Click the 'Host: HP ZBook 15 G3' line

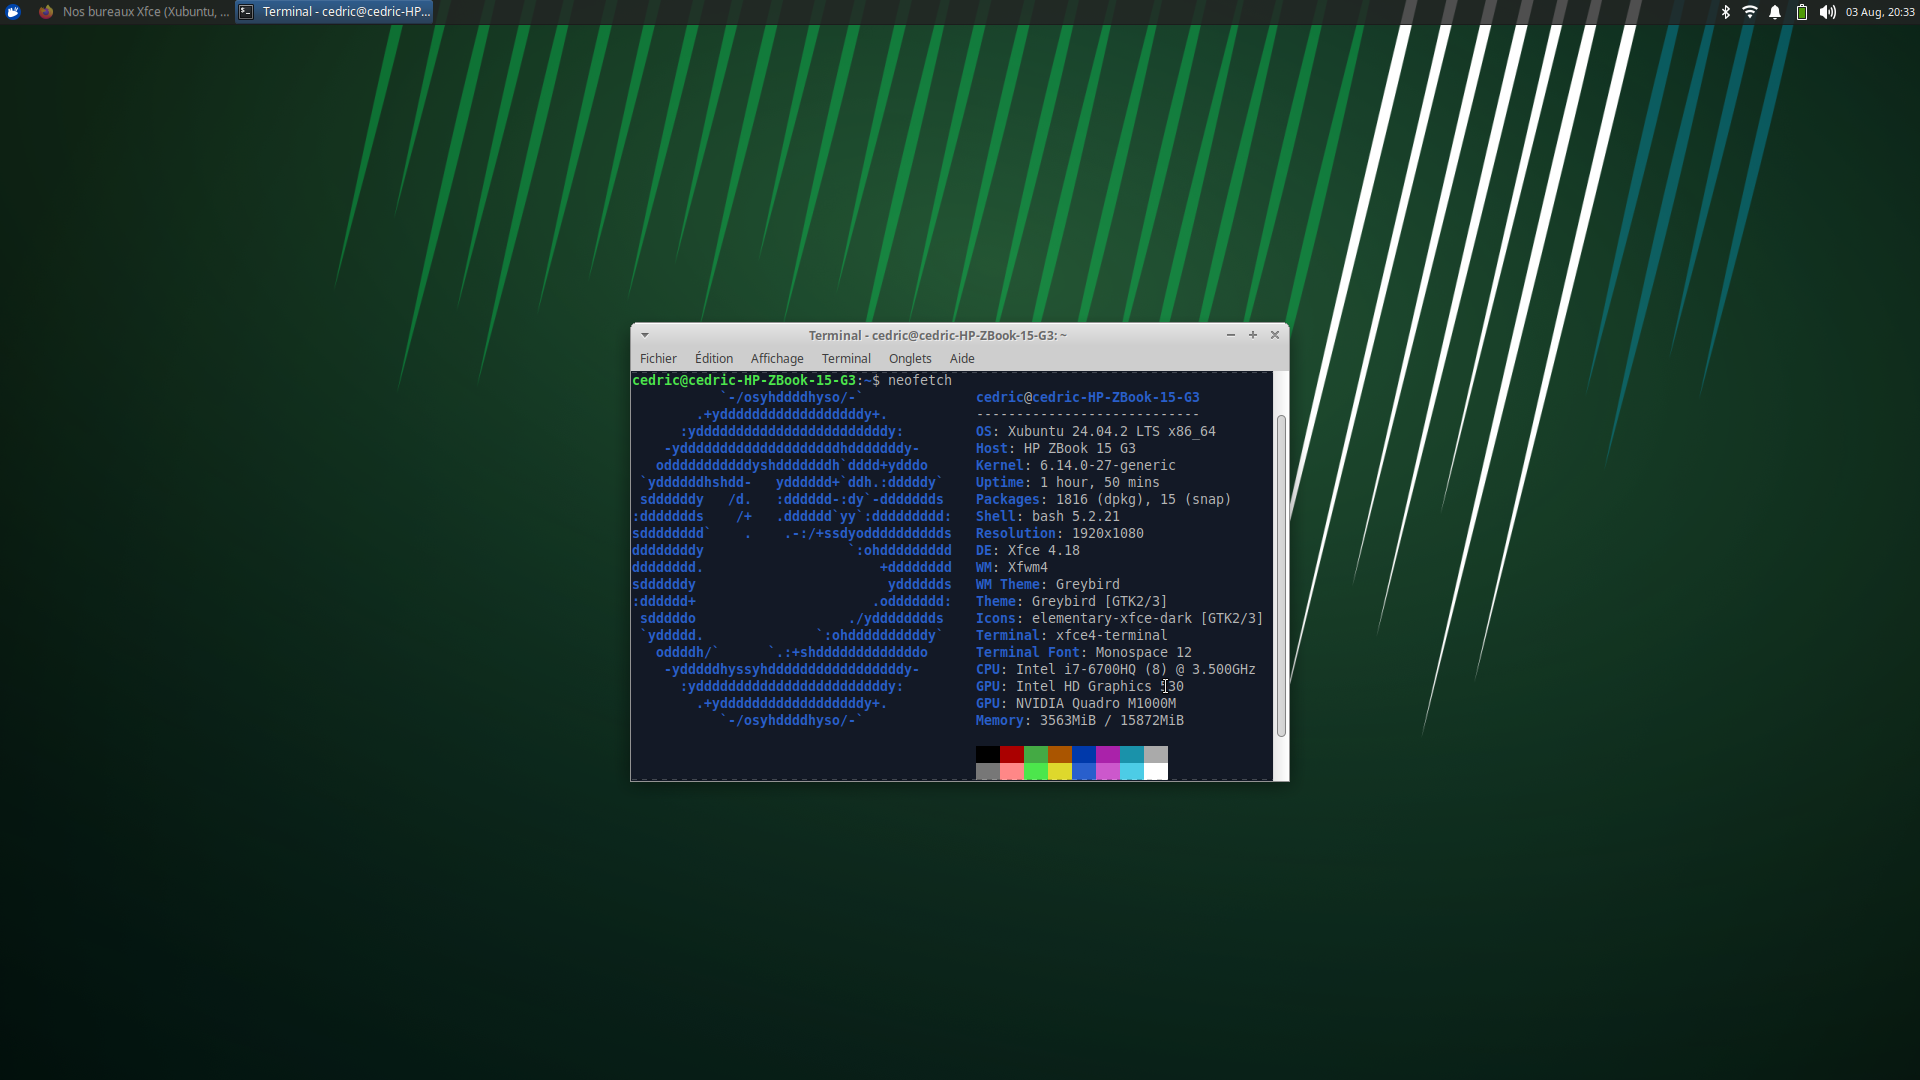1056,449
